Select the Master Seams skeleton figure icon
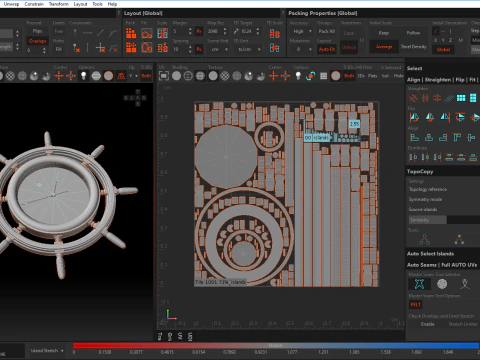This screenshot has width=480, height=360. (465, 284)
